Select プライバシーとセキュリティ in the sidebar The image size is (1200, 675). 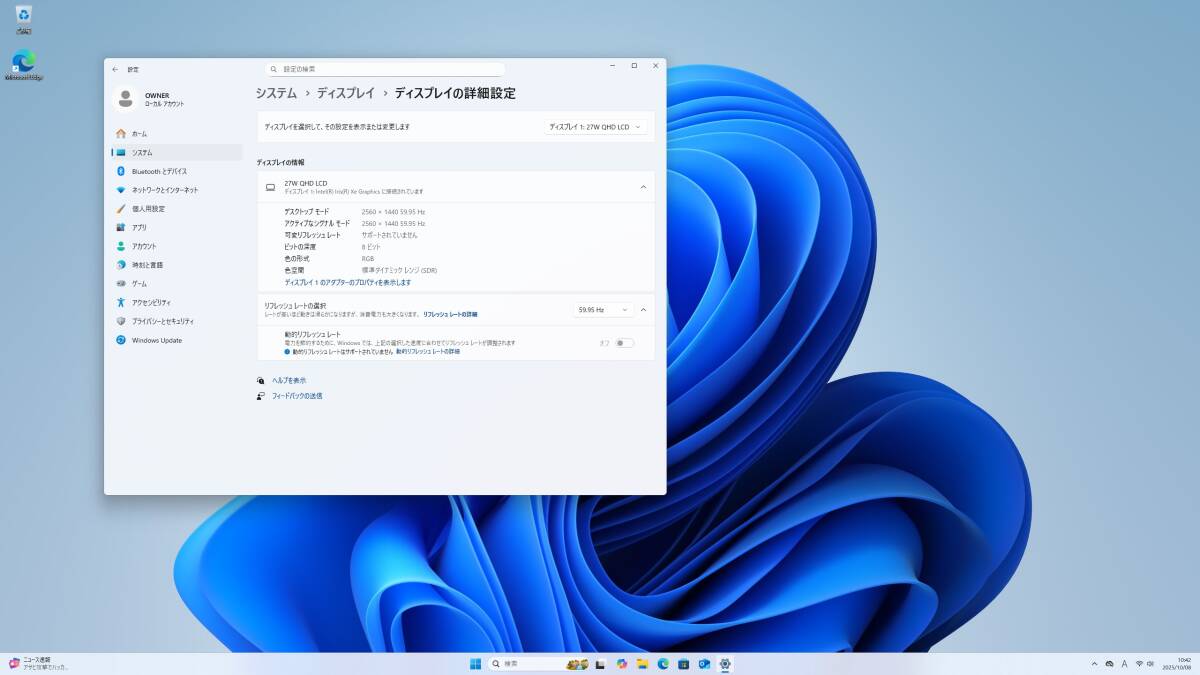165,321
